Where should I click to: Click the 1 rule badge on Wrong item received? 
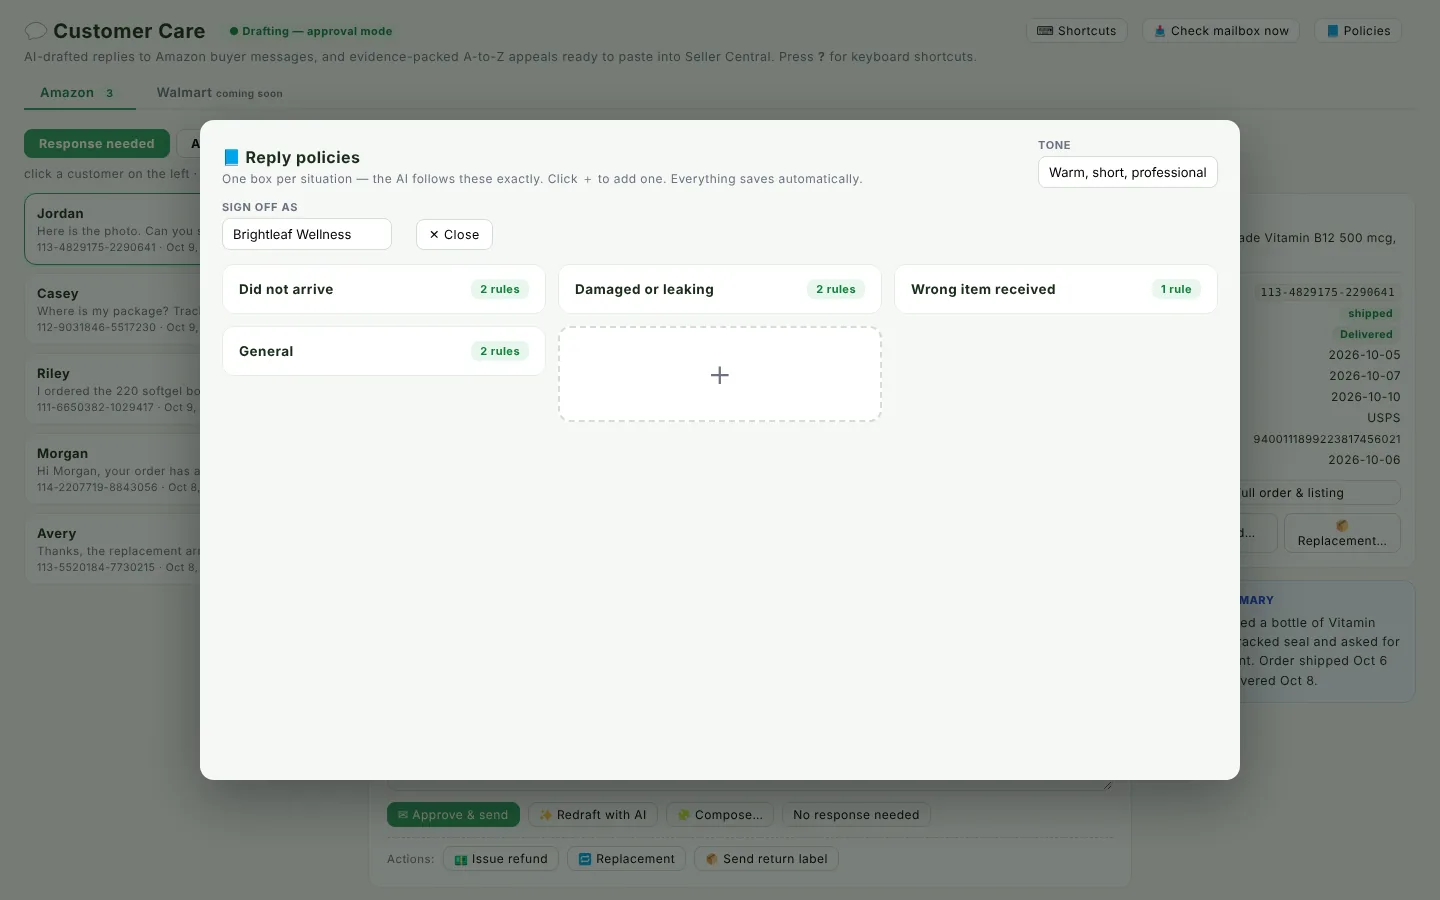1176,289
